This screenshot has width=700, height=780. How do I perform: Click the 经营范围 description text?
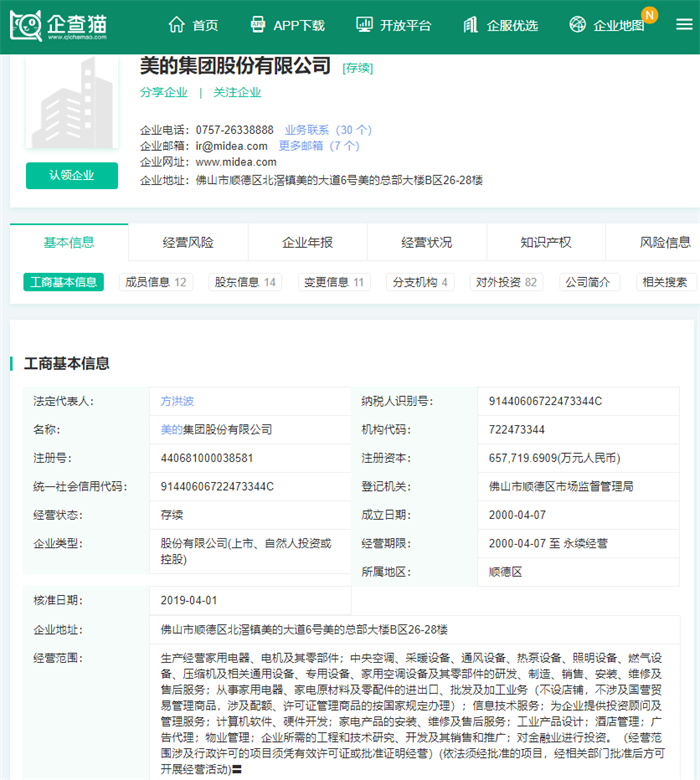[x=412, y=713]
